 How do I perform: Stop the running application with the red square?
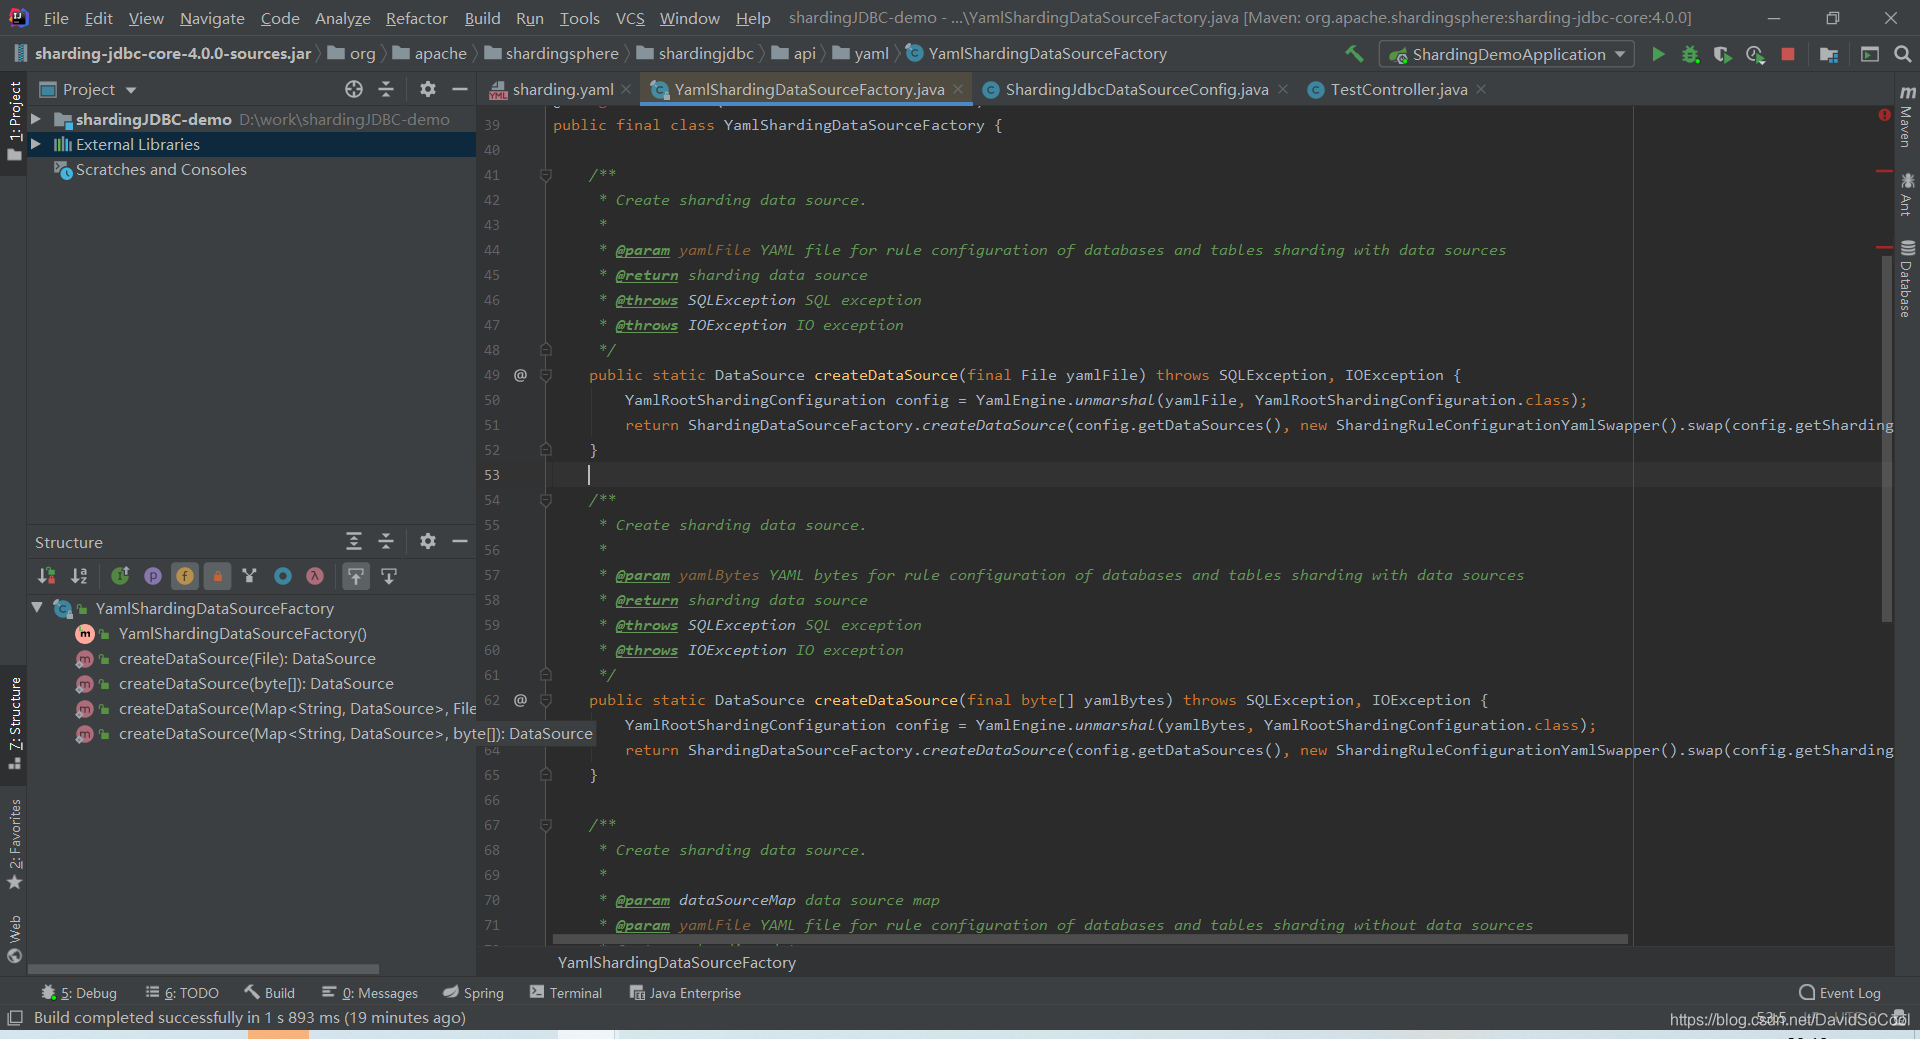pyautogui.click(x=1788, y=54)
